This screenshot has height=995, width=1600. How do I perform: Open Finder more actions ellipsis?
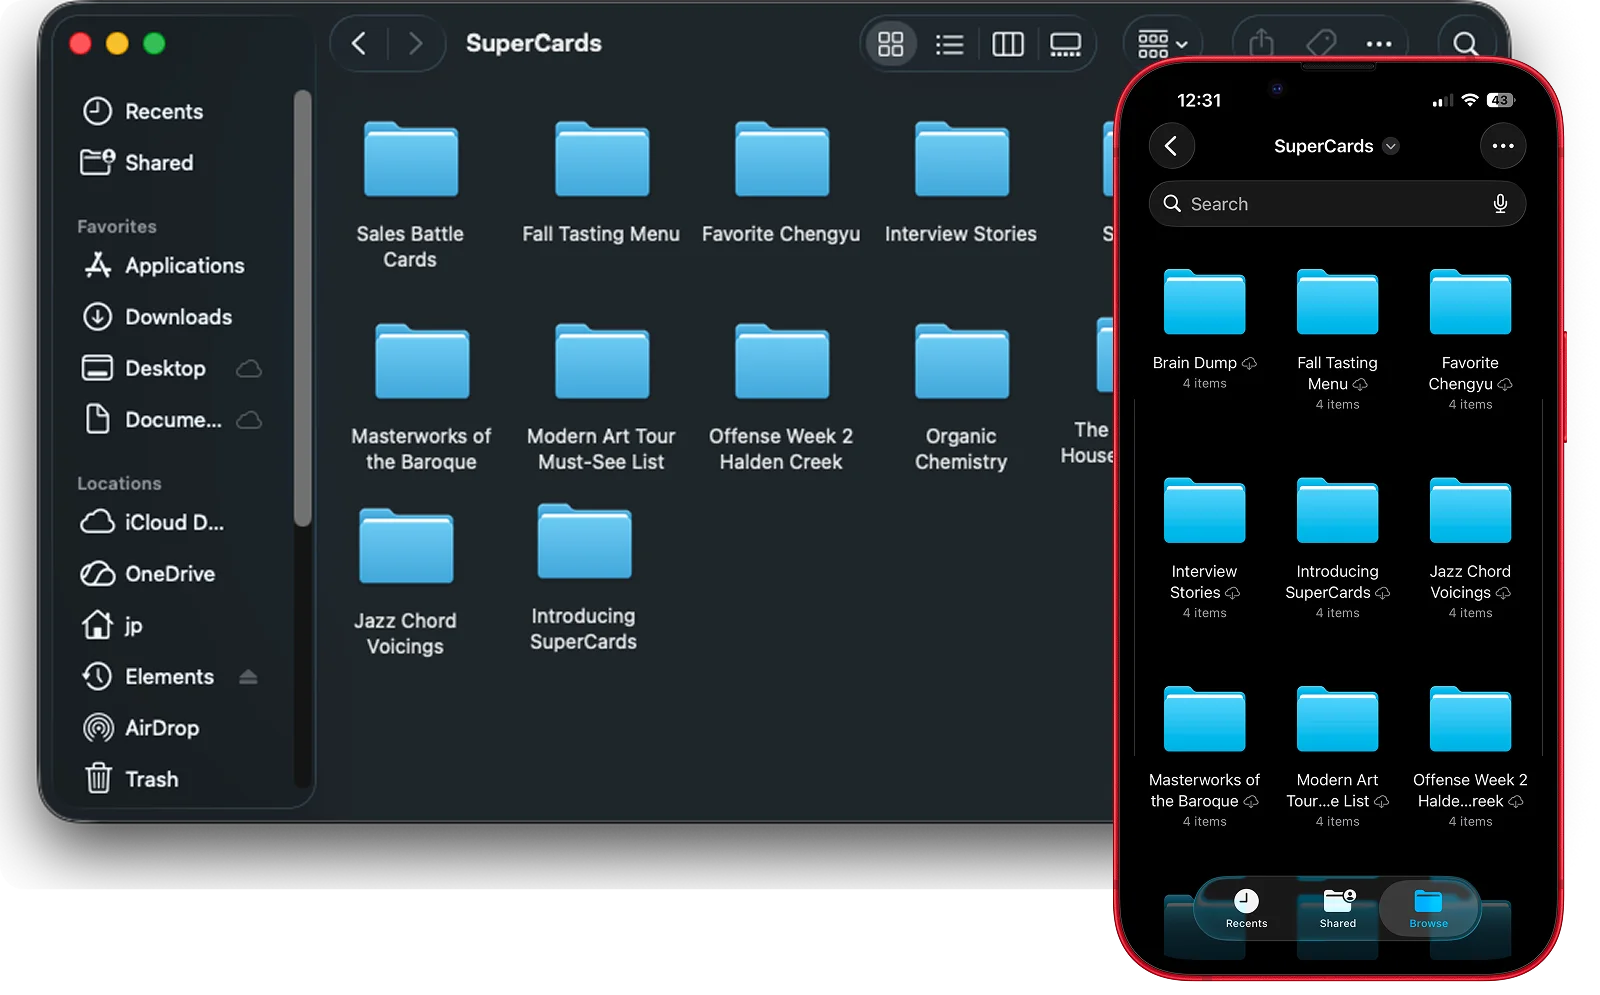click(1379, 44)
